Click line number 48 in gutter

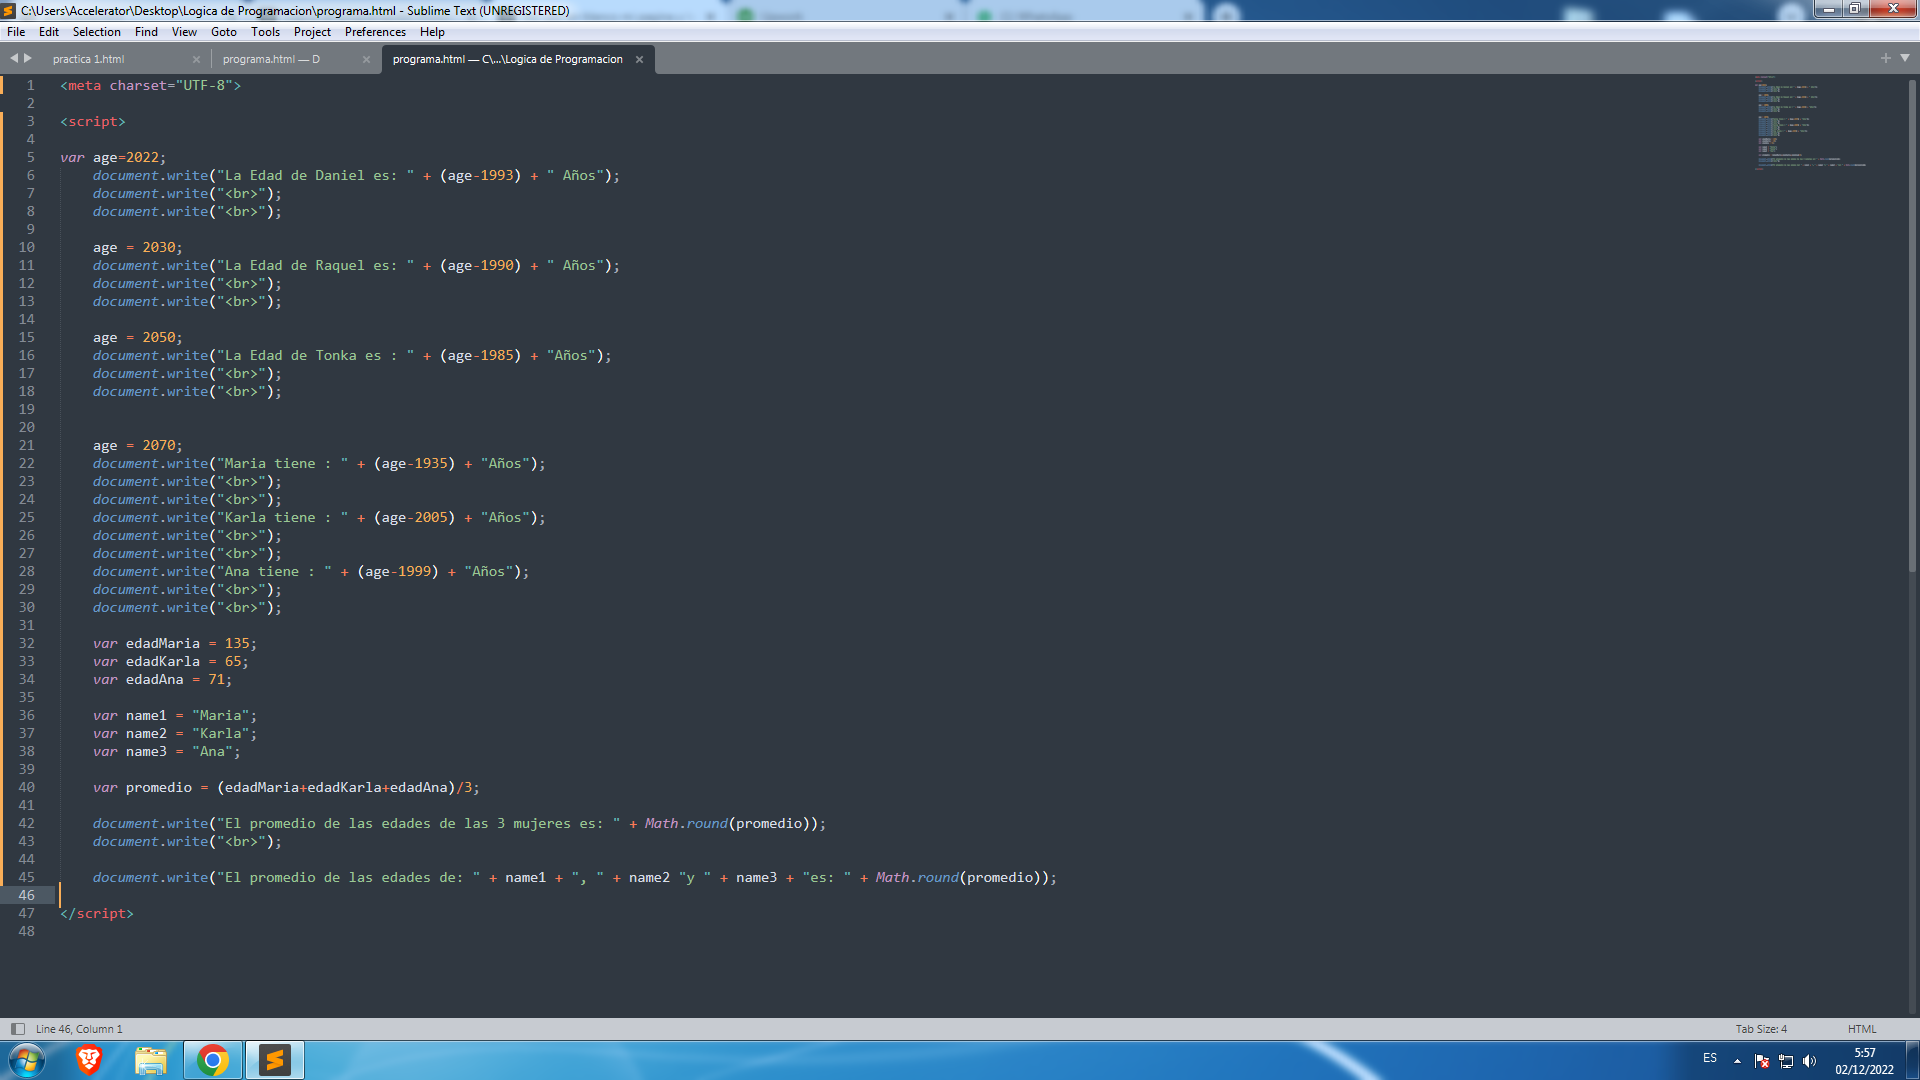pyautogui.click(x=26, y=932)
